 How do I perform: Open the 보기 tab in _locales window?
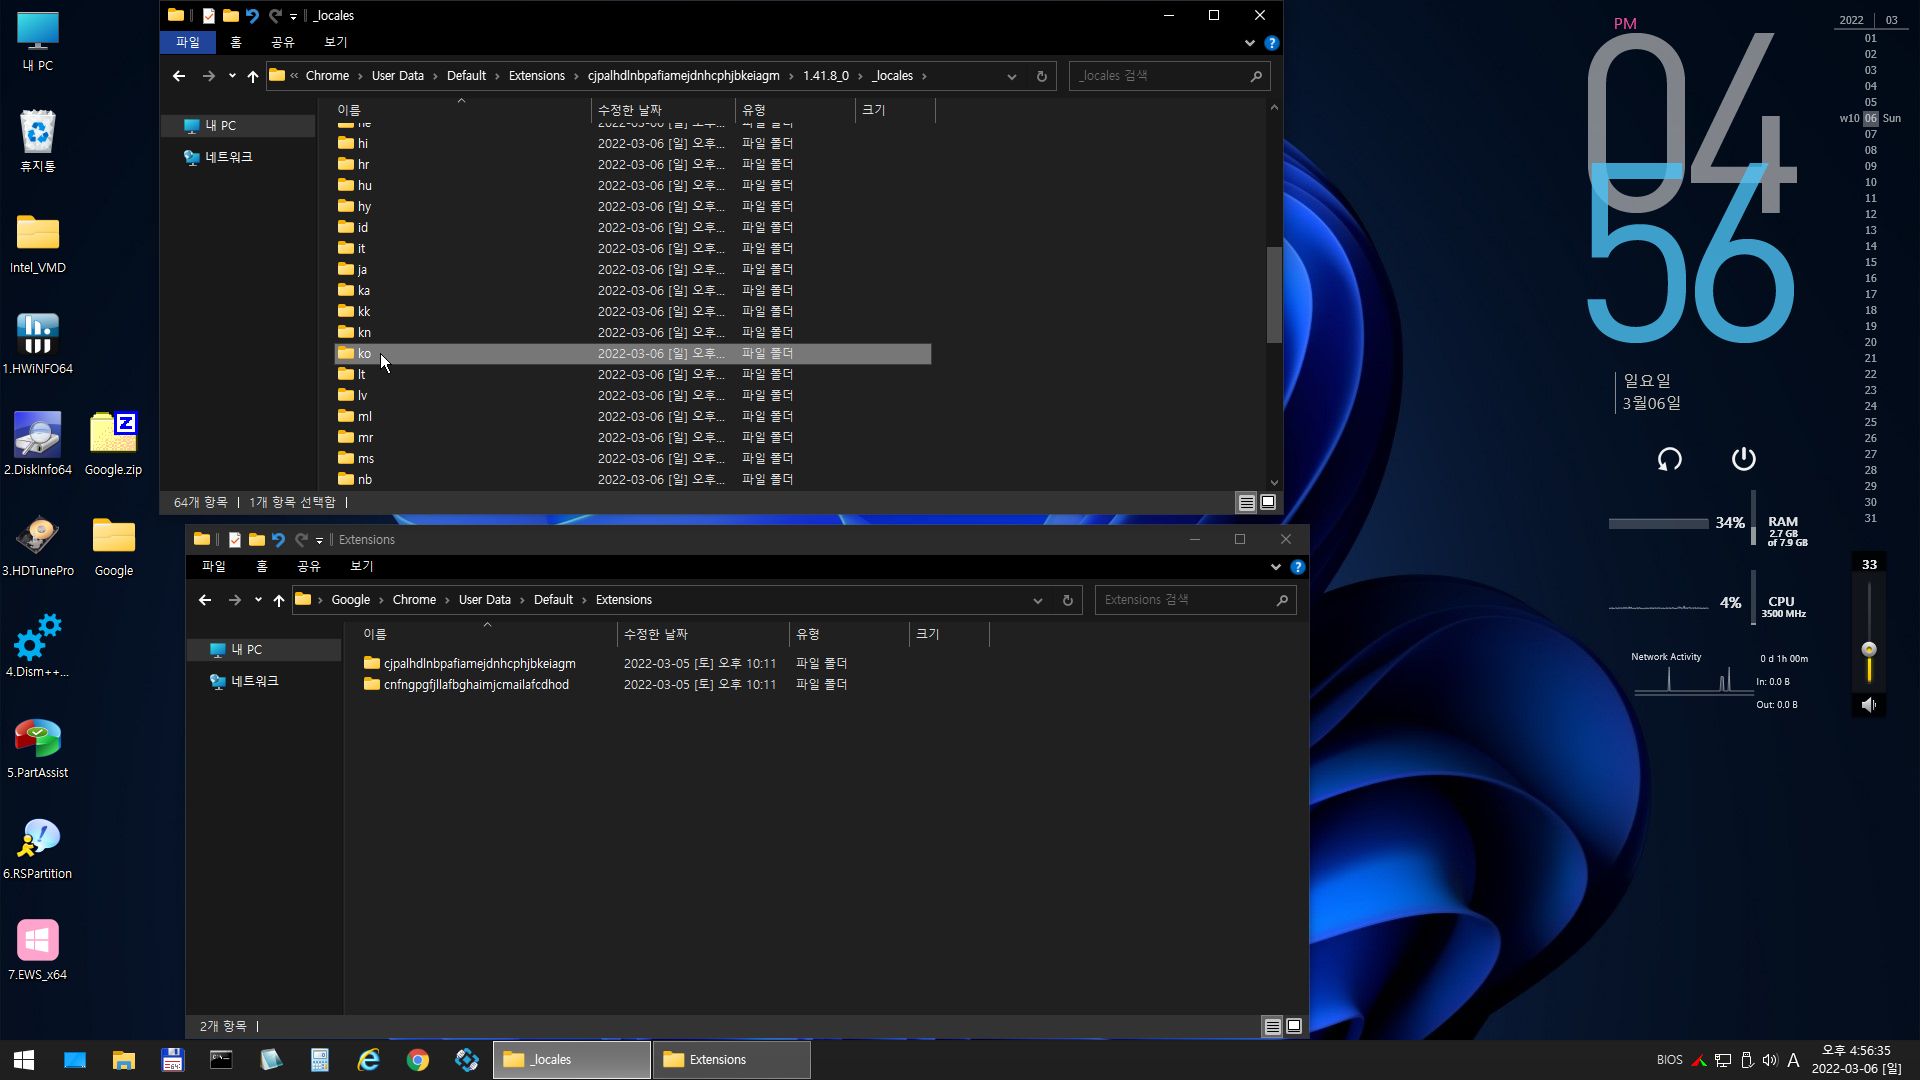(336, 42)
